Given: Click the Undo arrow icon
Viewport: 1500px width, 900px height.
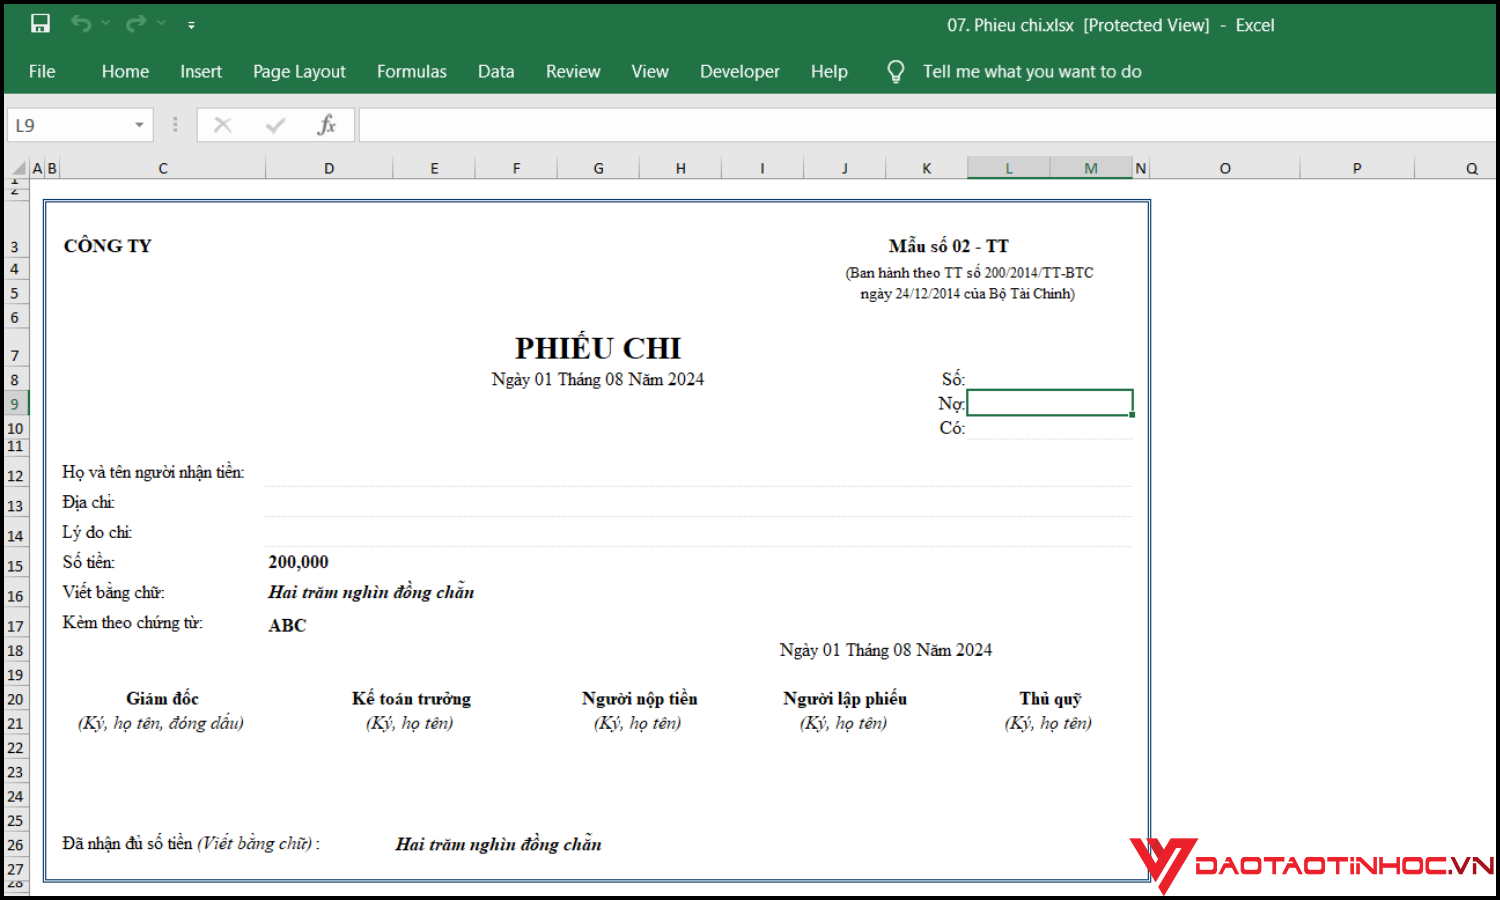Looking at the screenshot, I should 81,24.
